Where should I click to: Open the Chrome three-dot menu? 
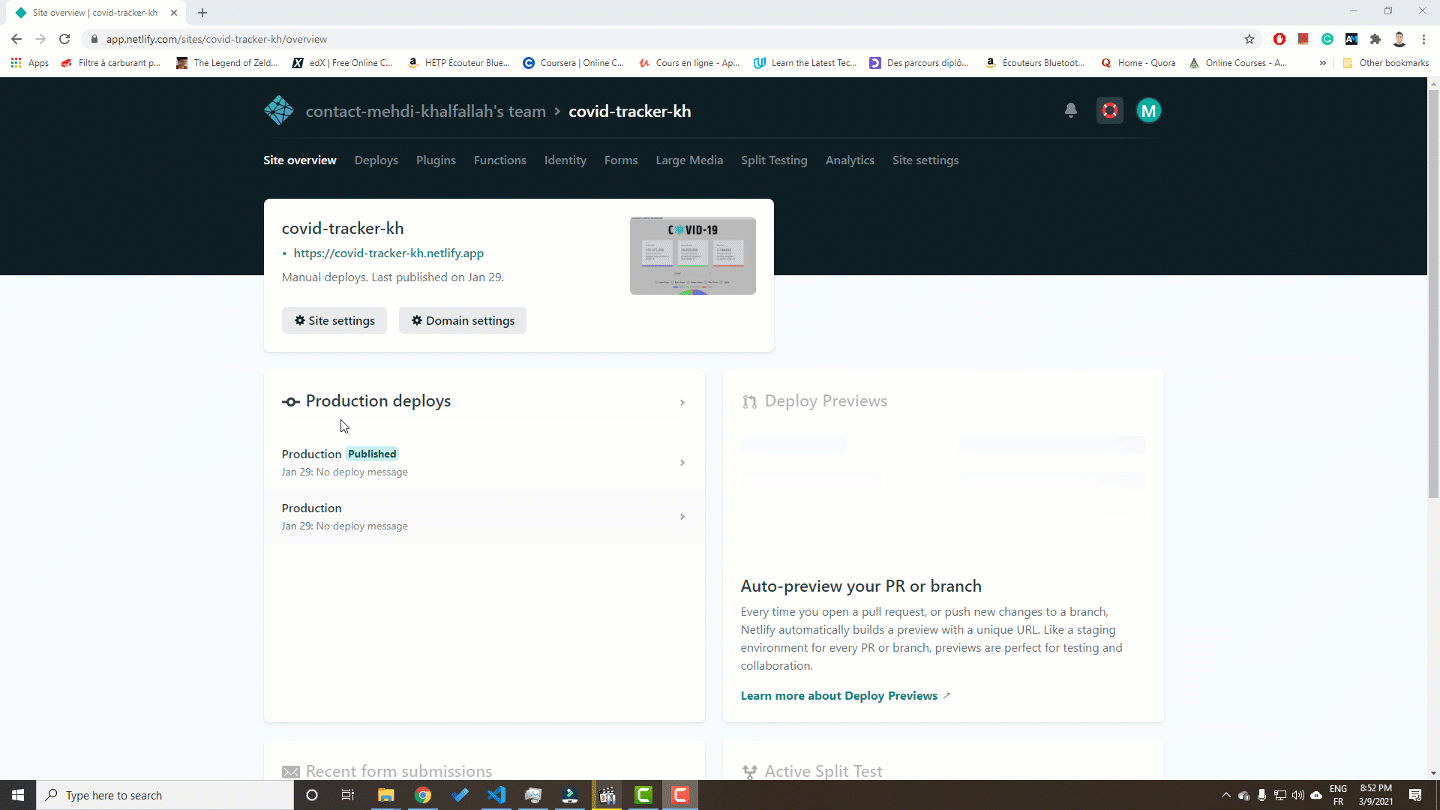tap(1423, 39)
